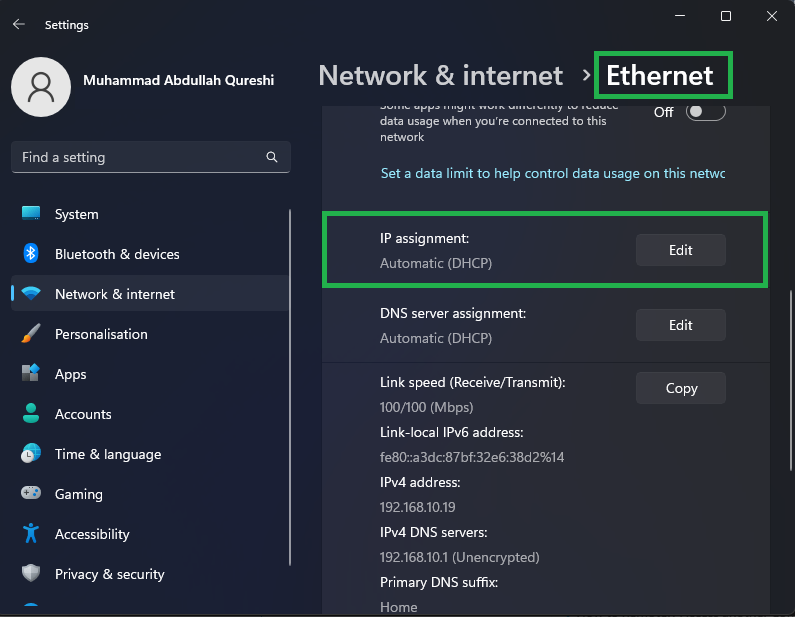
Task: Click the Time & language globe icon
Action: tap(31, 454)
